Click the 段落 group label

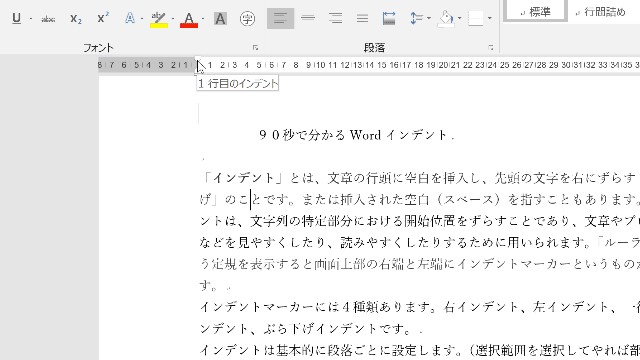point(374,48)
